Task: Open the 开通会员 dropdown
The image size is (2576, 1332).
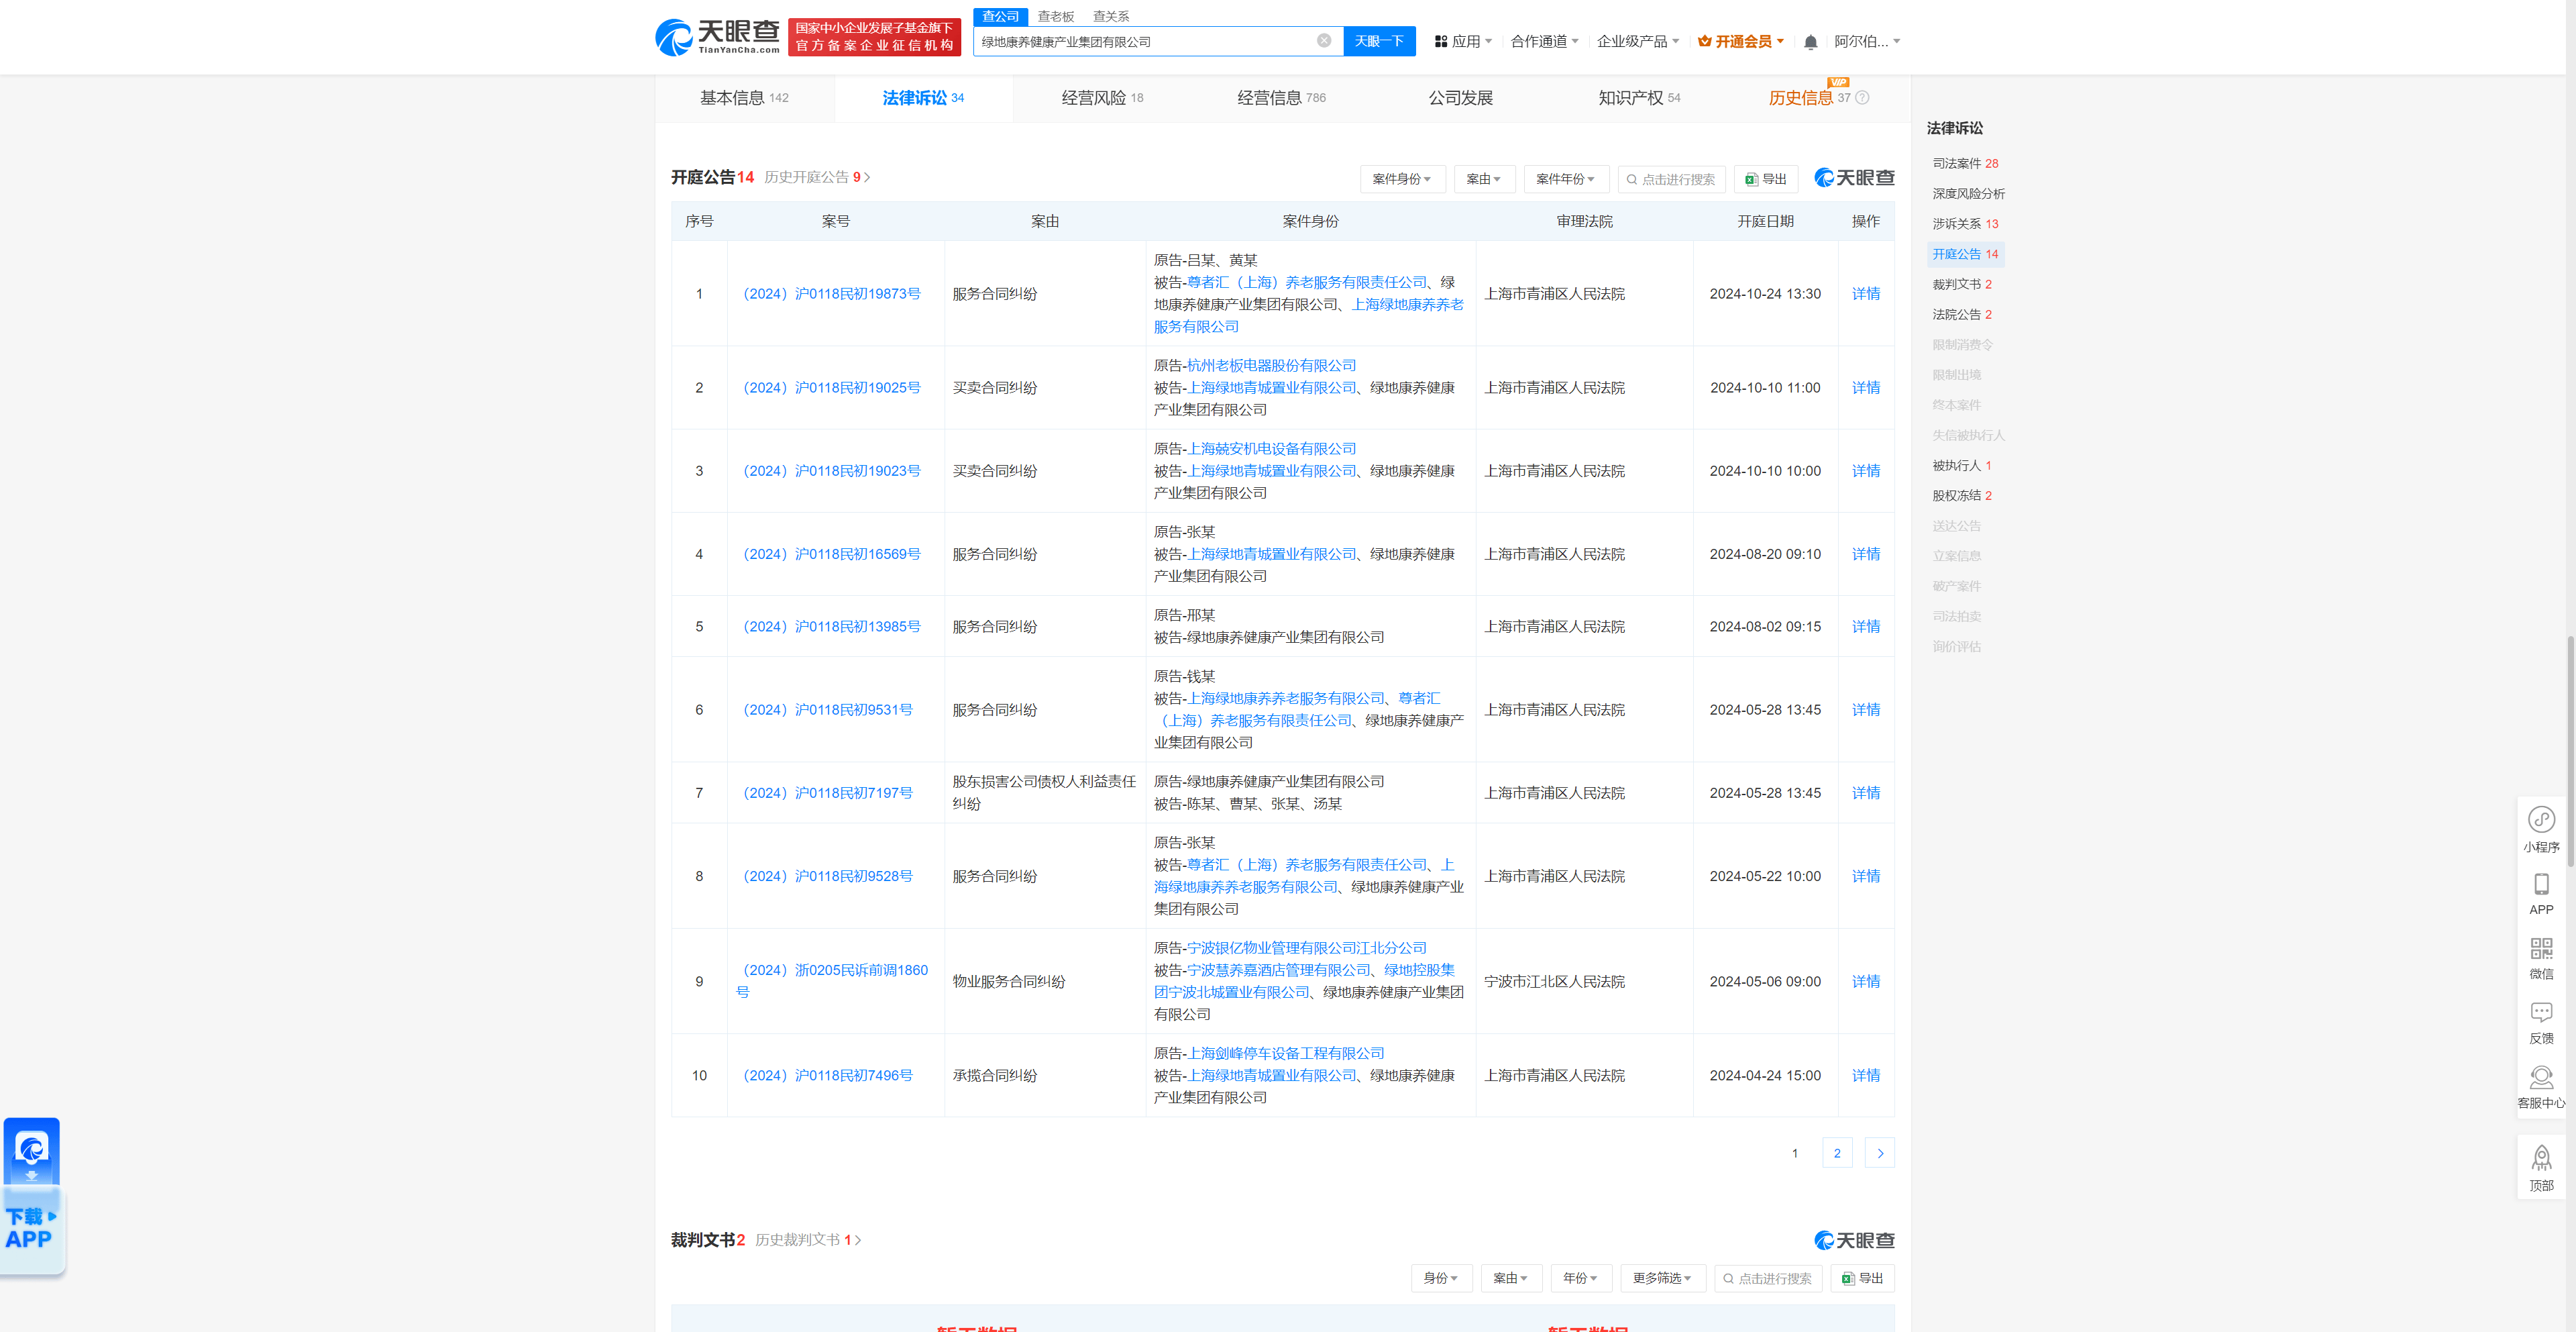Action: click(1740, 41)
